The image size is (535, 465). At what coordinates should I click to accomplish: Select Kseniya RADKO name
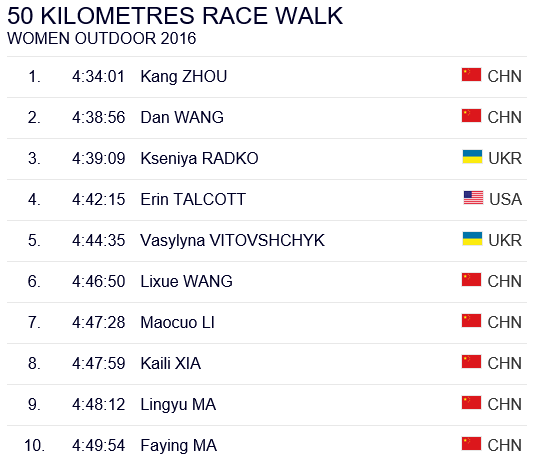click(199, 158)
